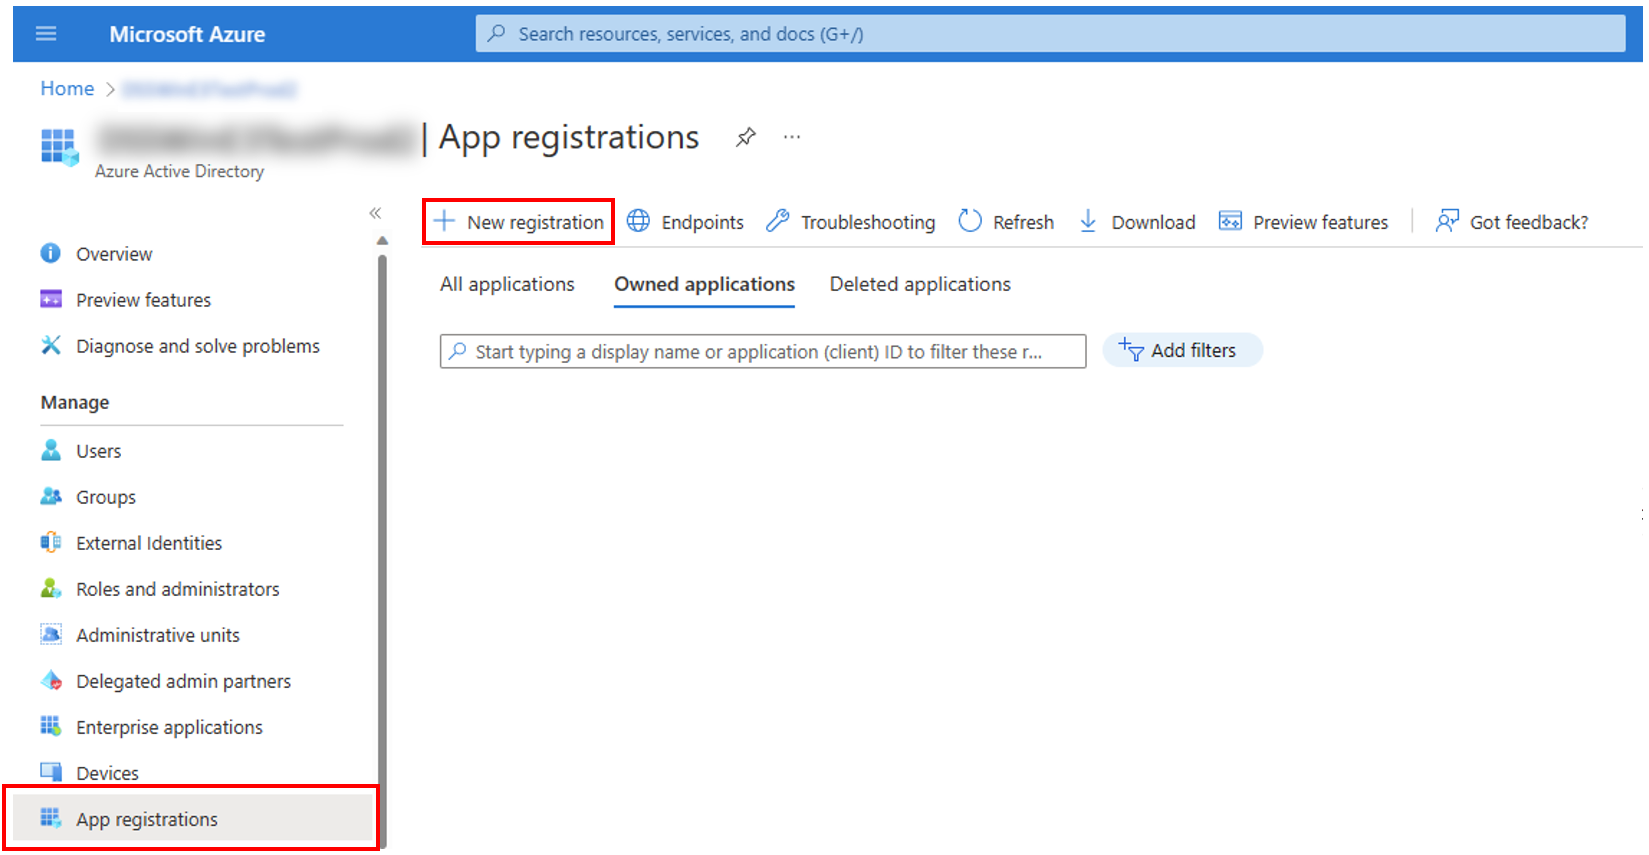Click the Diagnose and solve problems tools icon

(50, 345)
